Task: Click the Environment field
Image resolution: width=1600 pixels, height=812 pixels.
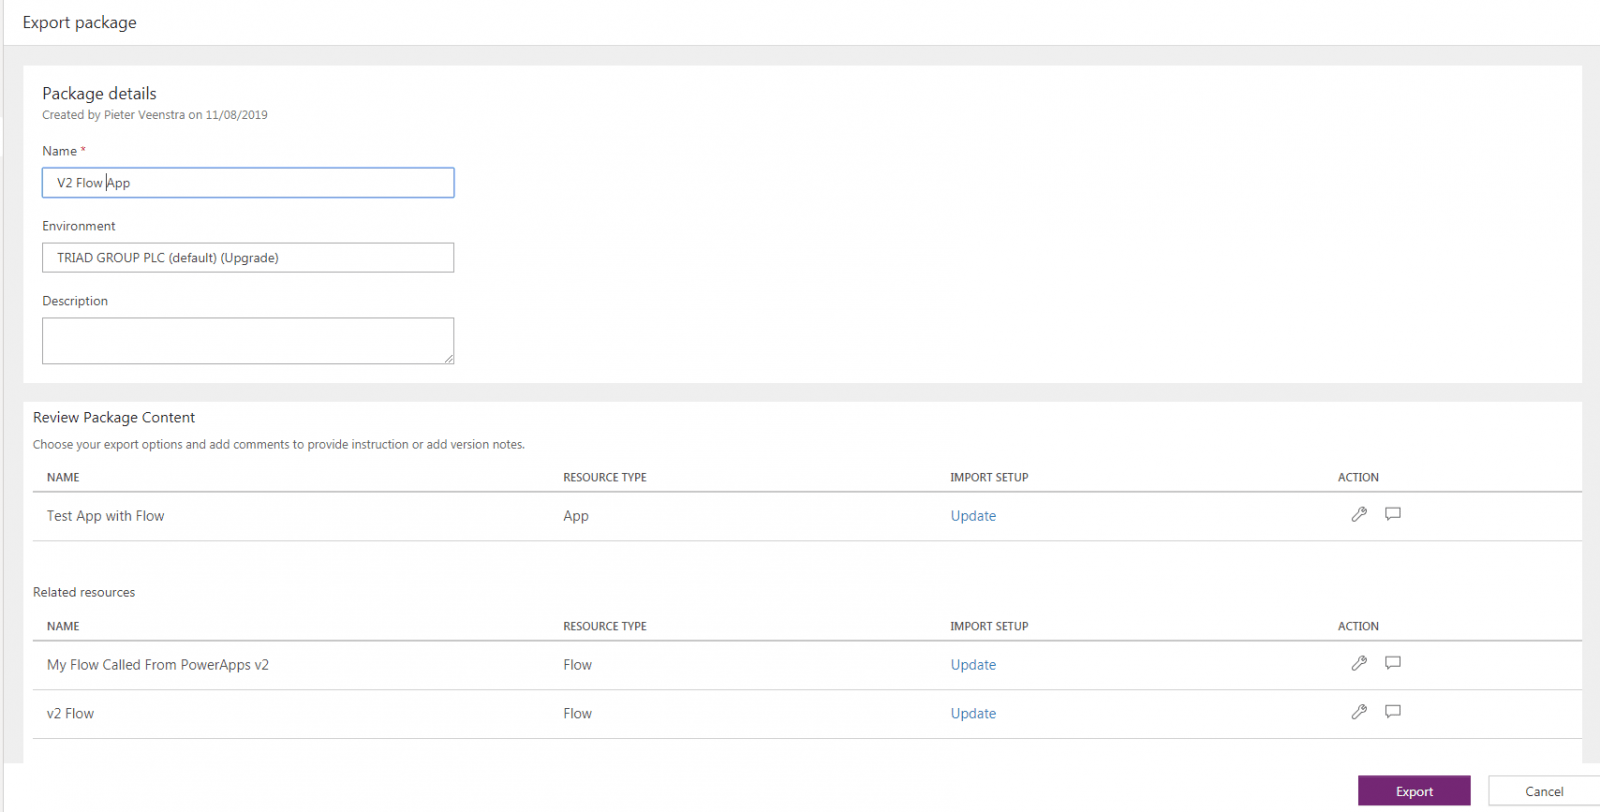Action: [x=248, y=258]
